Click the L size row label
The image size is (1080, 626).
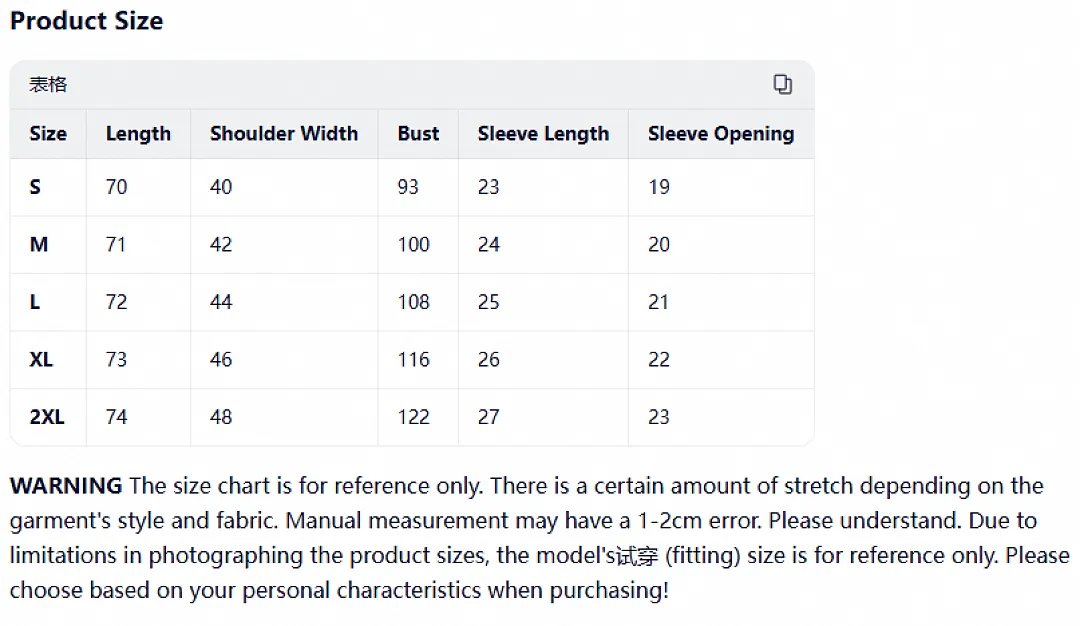pyautogui.click(x=34, y=302)
